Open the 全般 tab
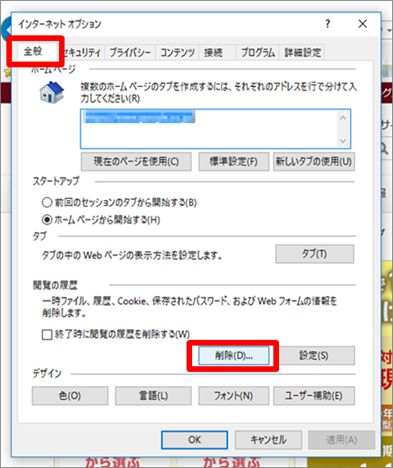The width and height of the screenshot is (393, 468). pyautogui.click(x=33, y=51)
